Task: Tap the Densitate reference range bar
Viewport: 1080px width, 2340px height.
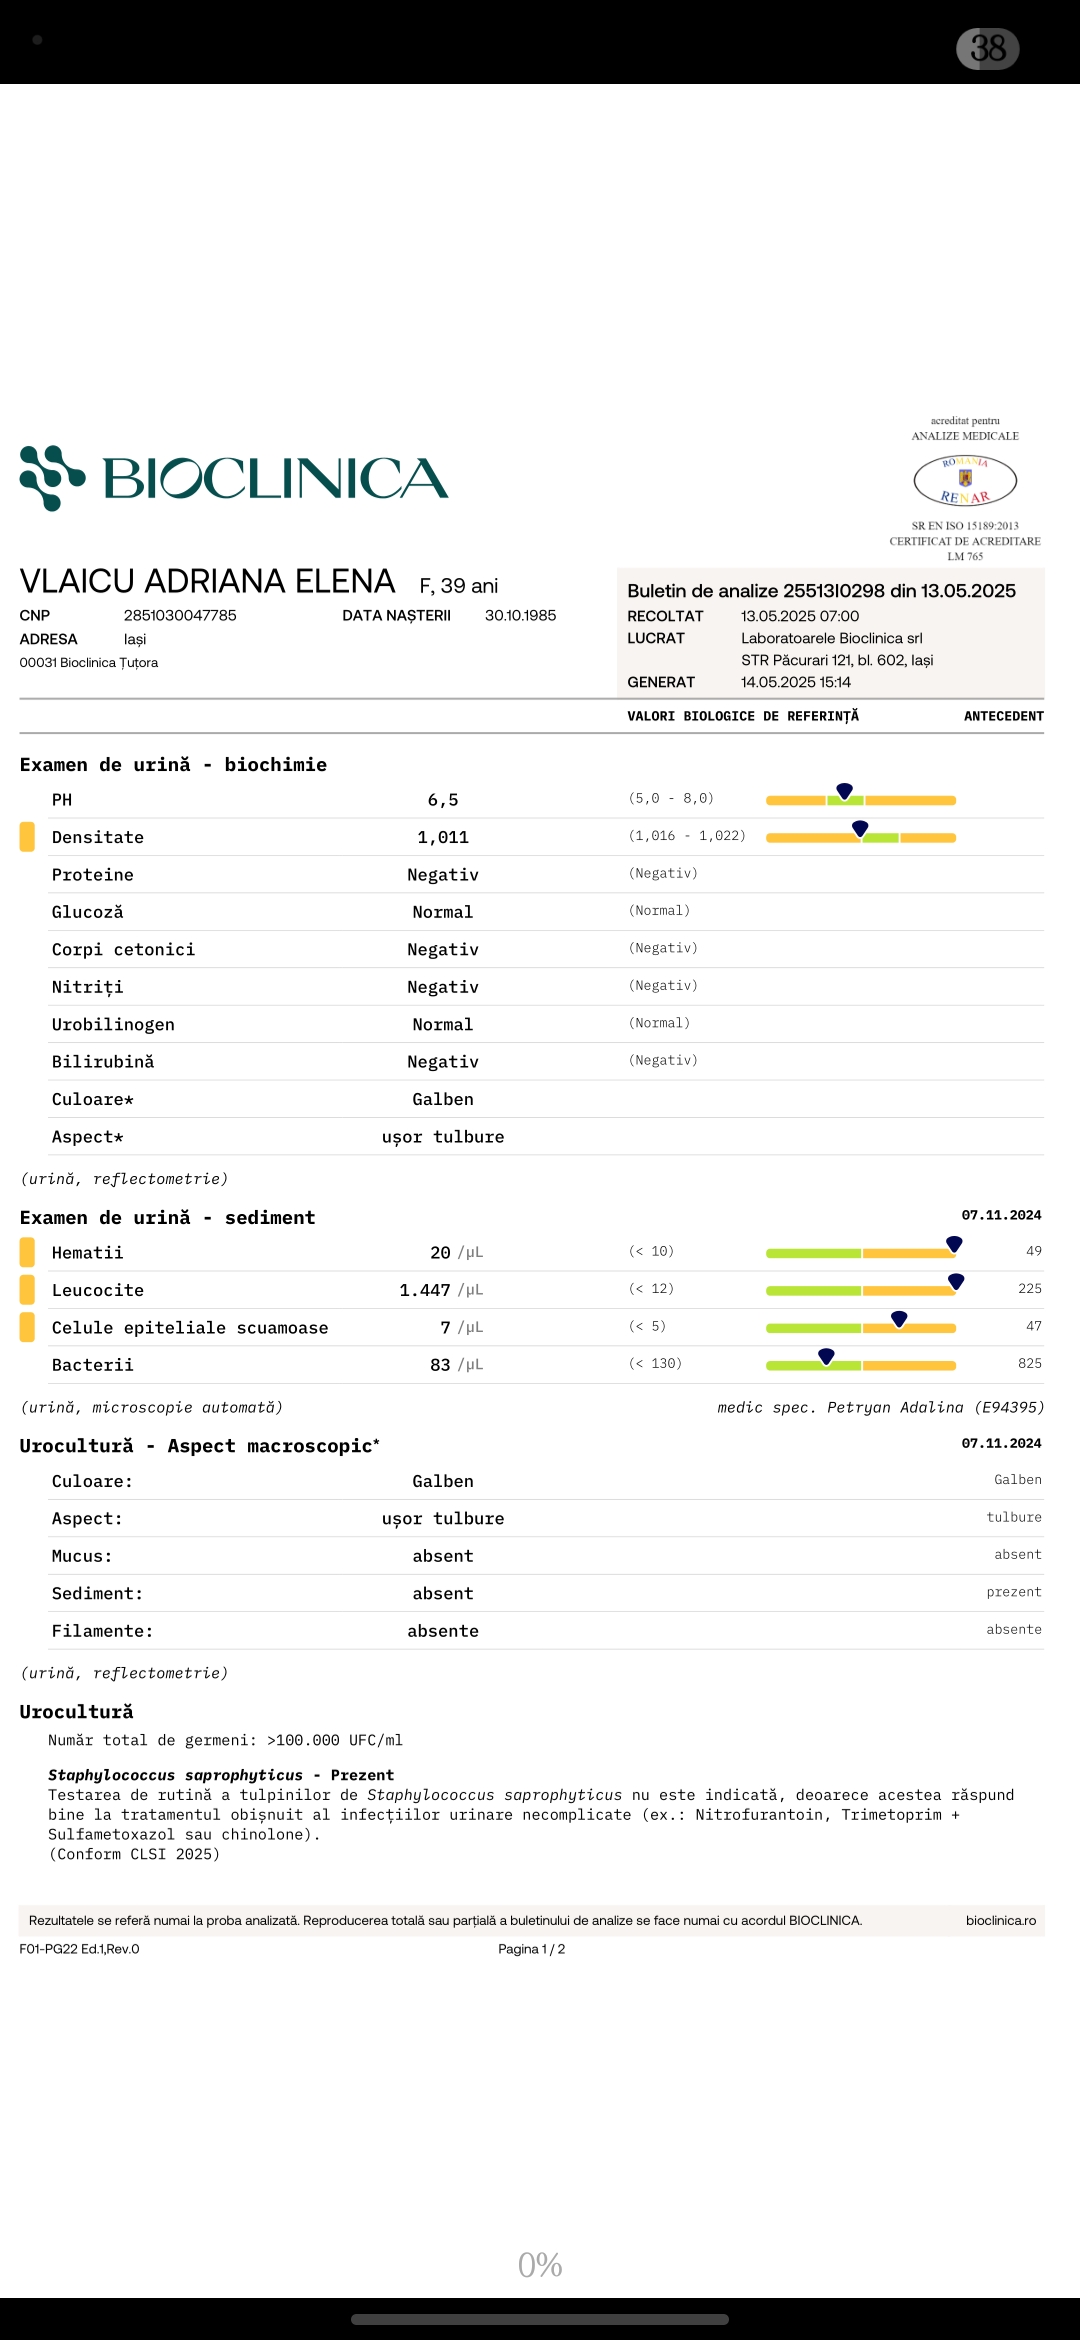Action: [x=861, y=836]
